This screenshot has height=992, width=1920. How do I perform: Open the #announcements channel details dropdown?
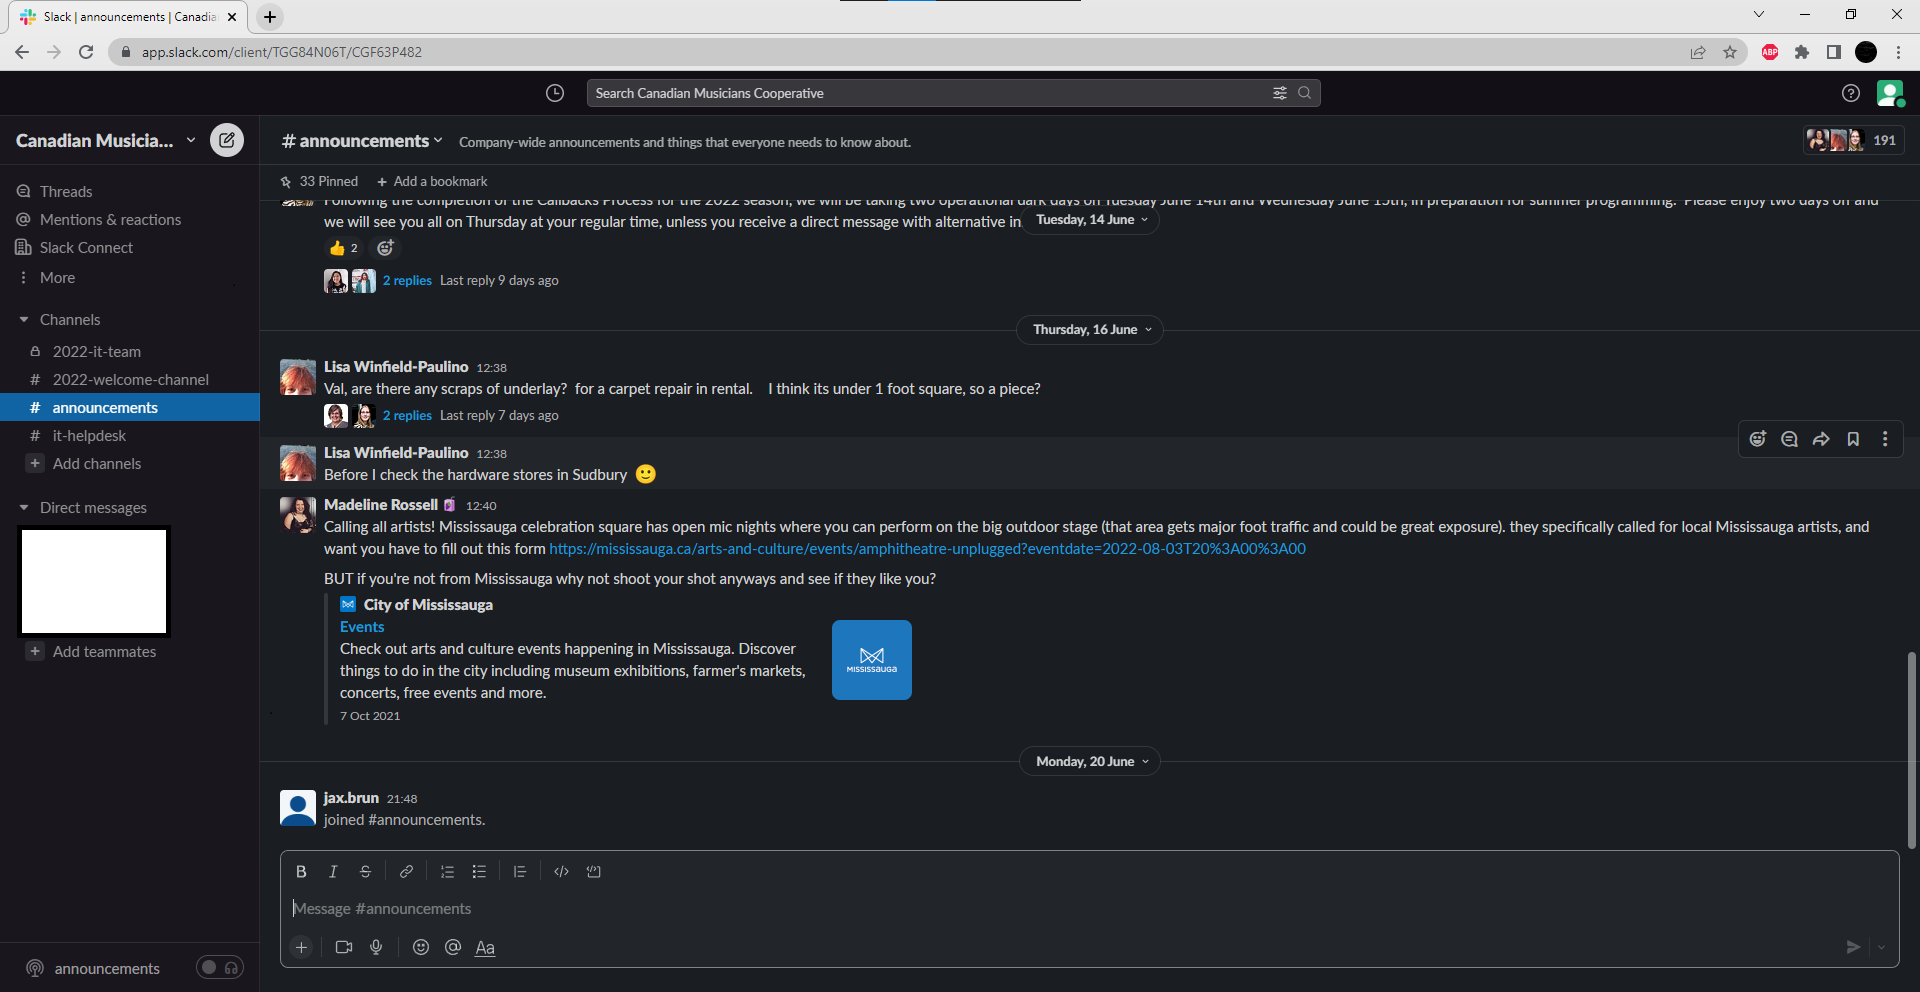coord(362,141)
